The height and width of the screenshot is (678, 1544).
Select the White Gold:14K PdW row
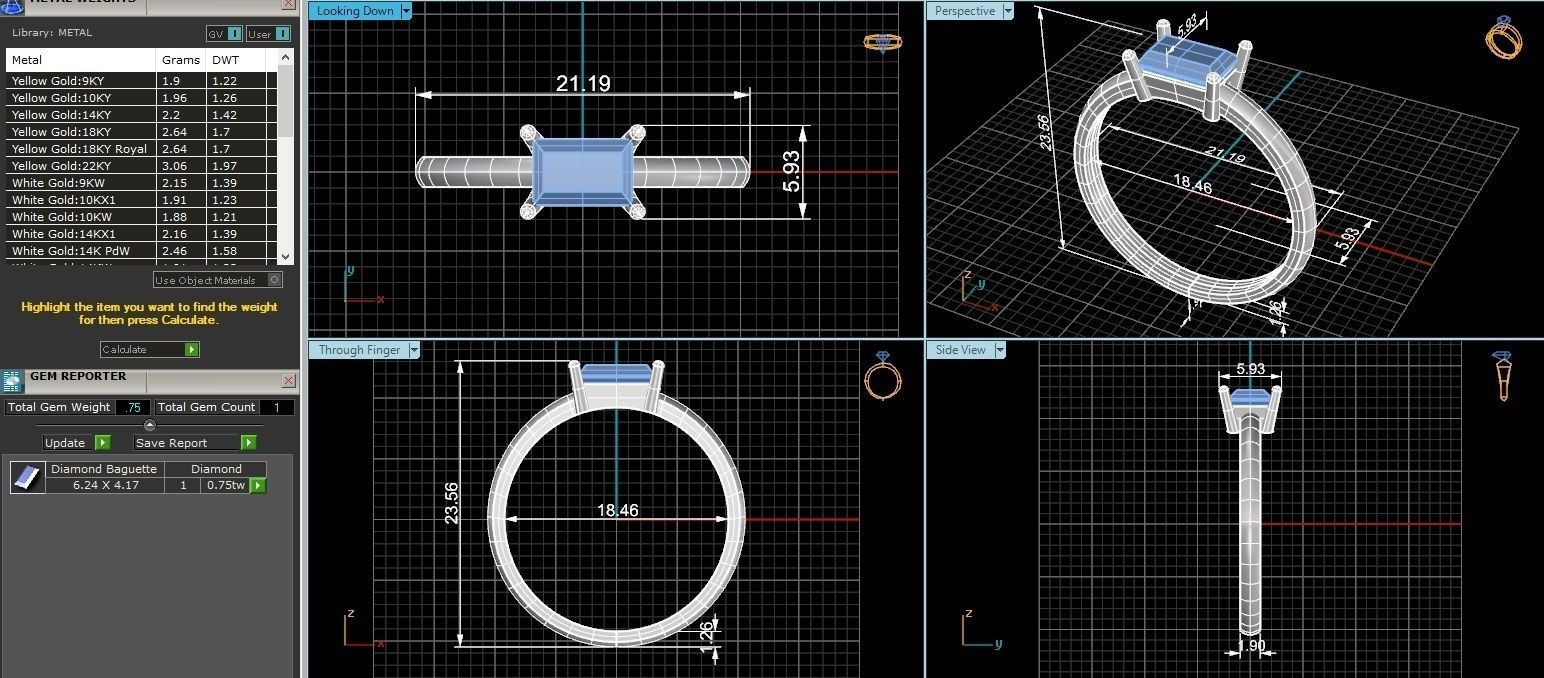pos(142,251)
